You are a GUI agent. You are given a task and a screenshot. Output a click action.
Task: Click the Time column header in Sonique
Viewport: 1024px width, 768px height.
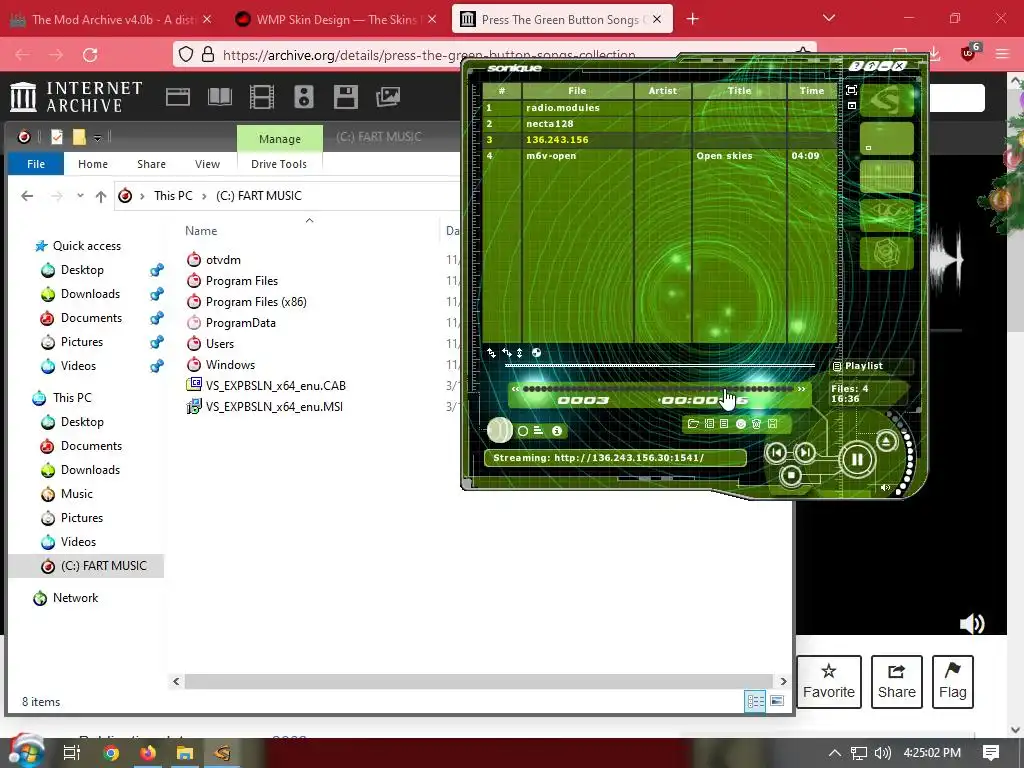(x=812, y=91)
